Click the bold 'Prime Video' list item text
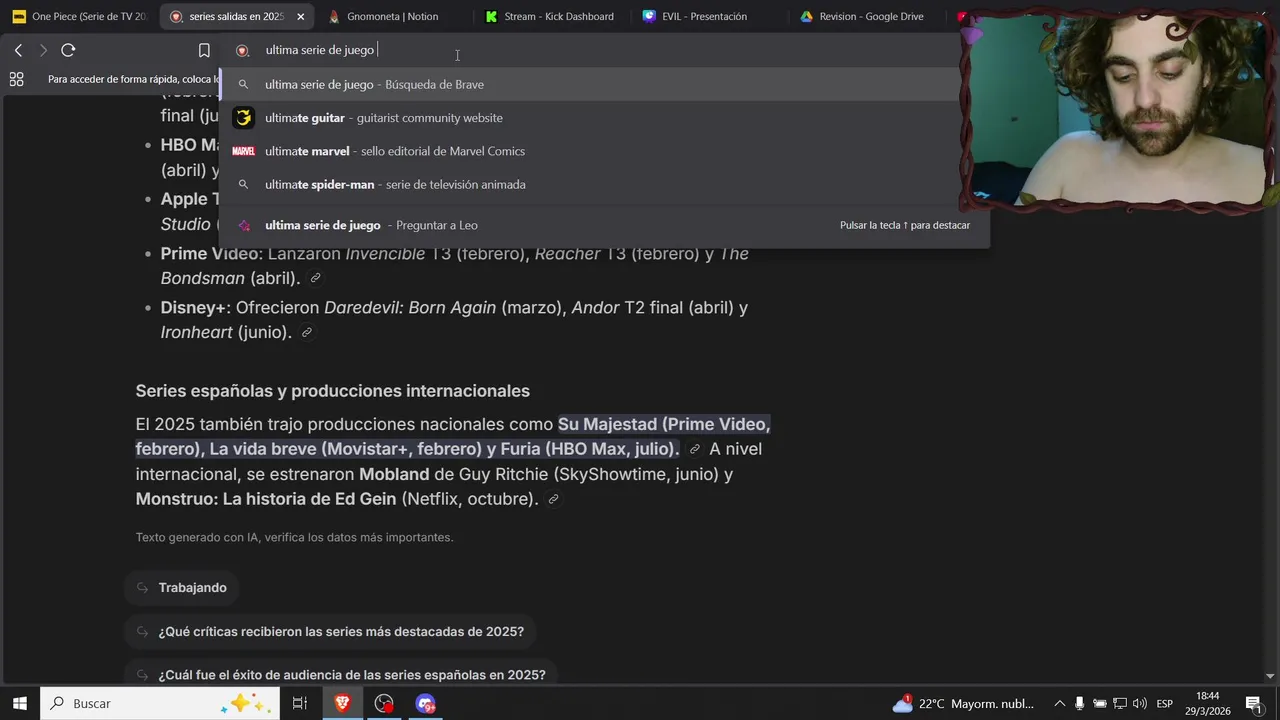The image size is (1280, 720). click(209, 253)
